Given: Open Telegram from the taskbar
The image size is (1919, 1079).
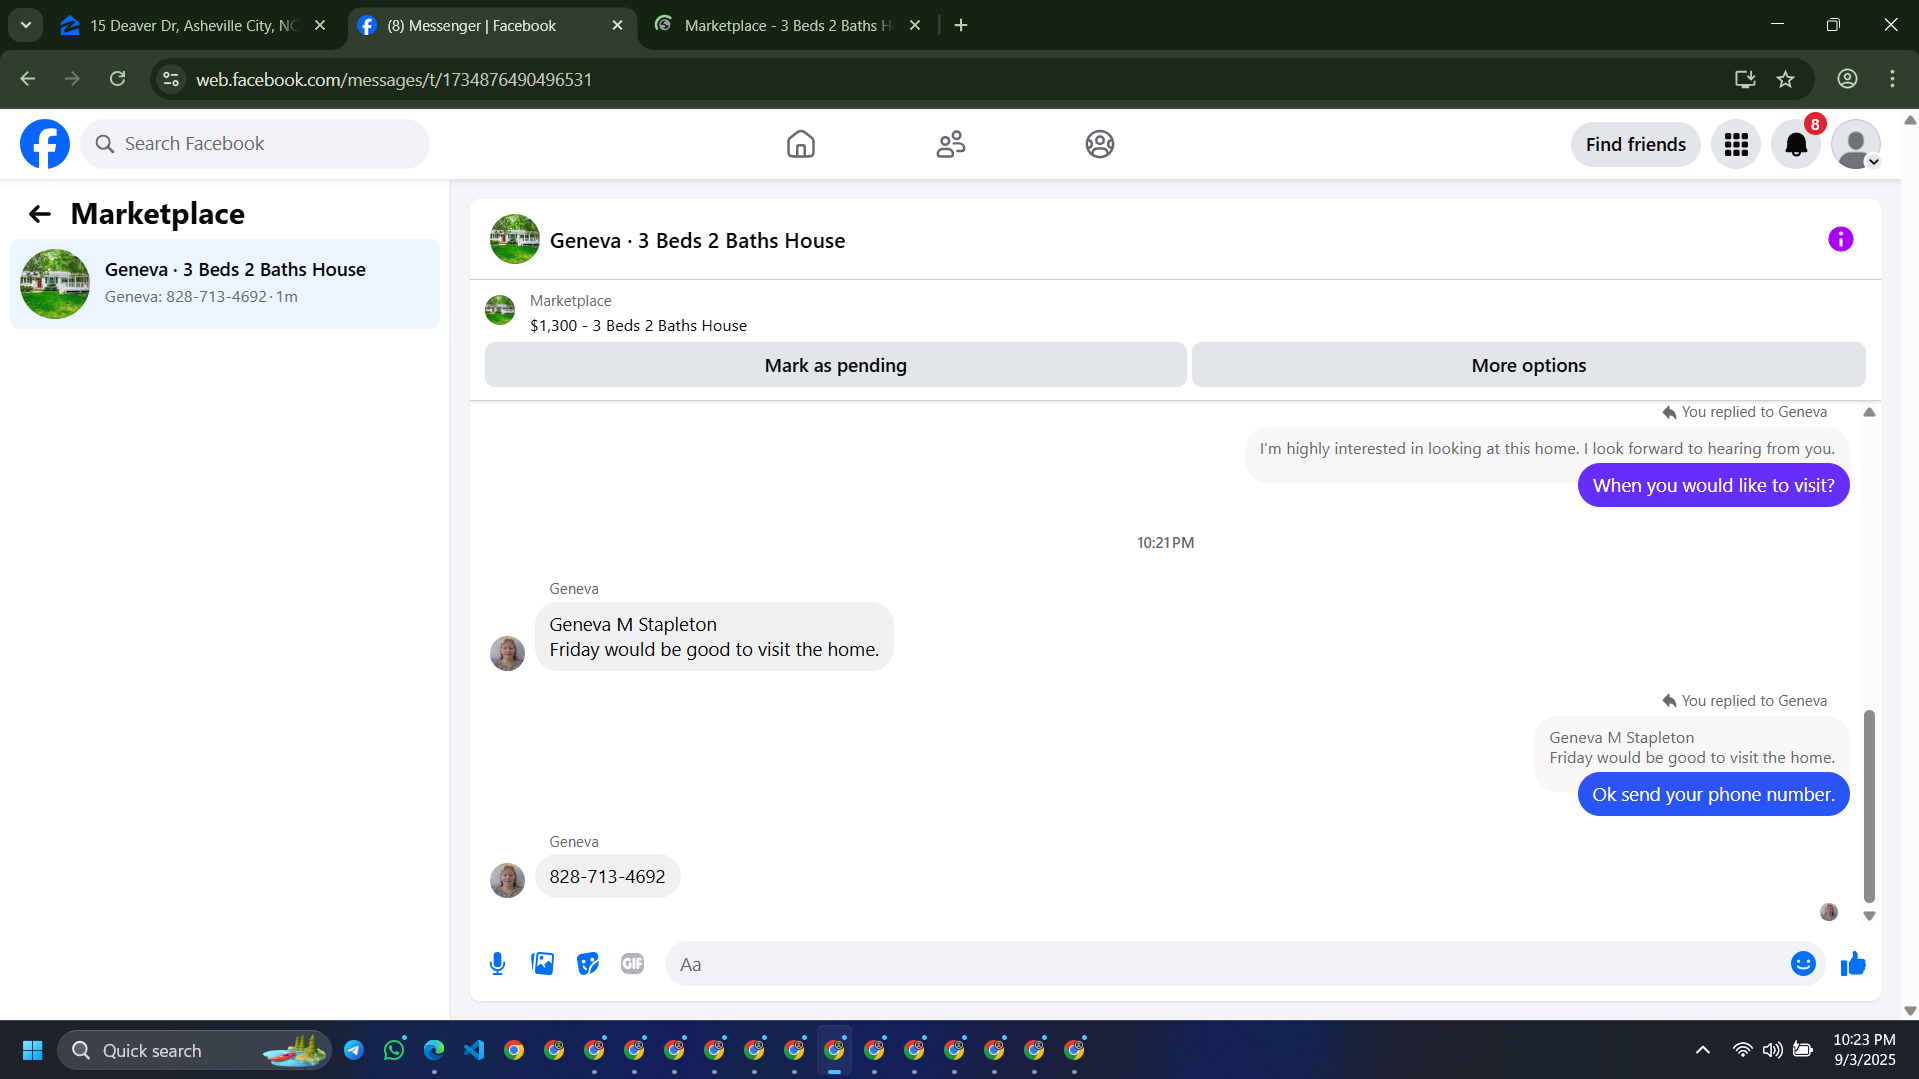Looking at the screenshot, I should coord(354,1050).
